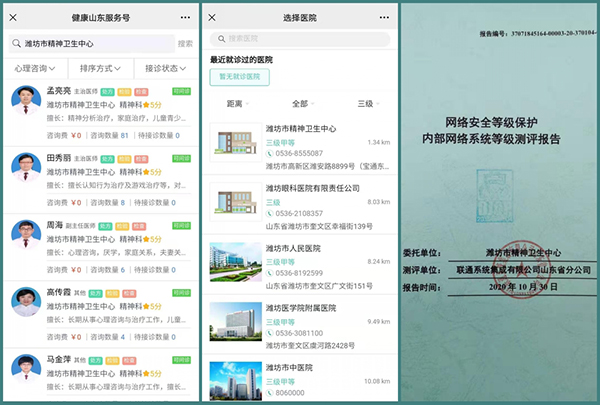Image resolution: width=600 pixels, height=405 pixels.
Task: Open 潍坊医学院附属医院 hospital entry
Action: click(300, 325)
